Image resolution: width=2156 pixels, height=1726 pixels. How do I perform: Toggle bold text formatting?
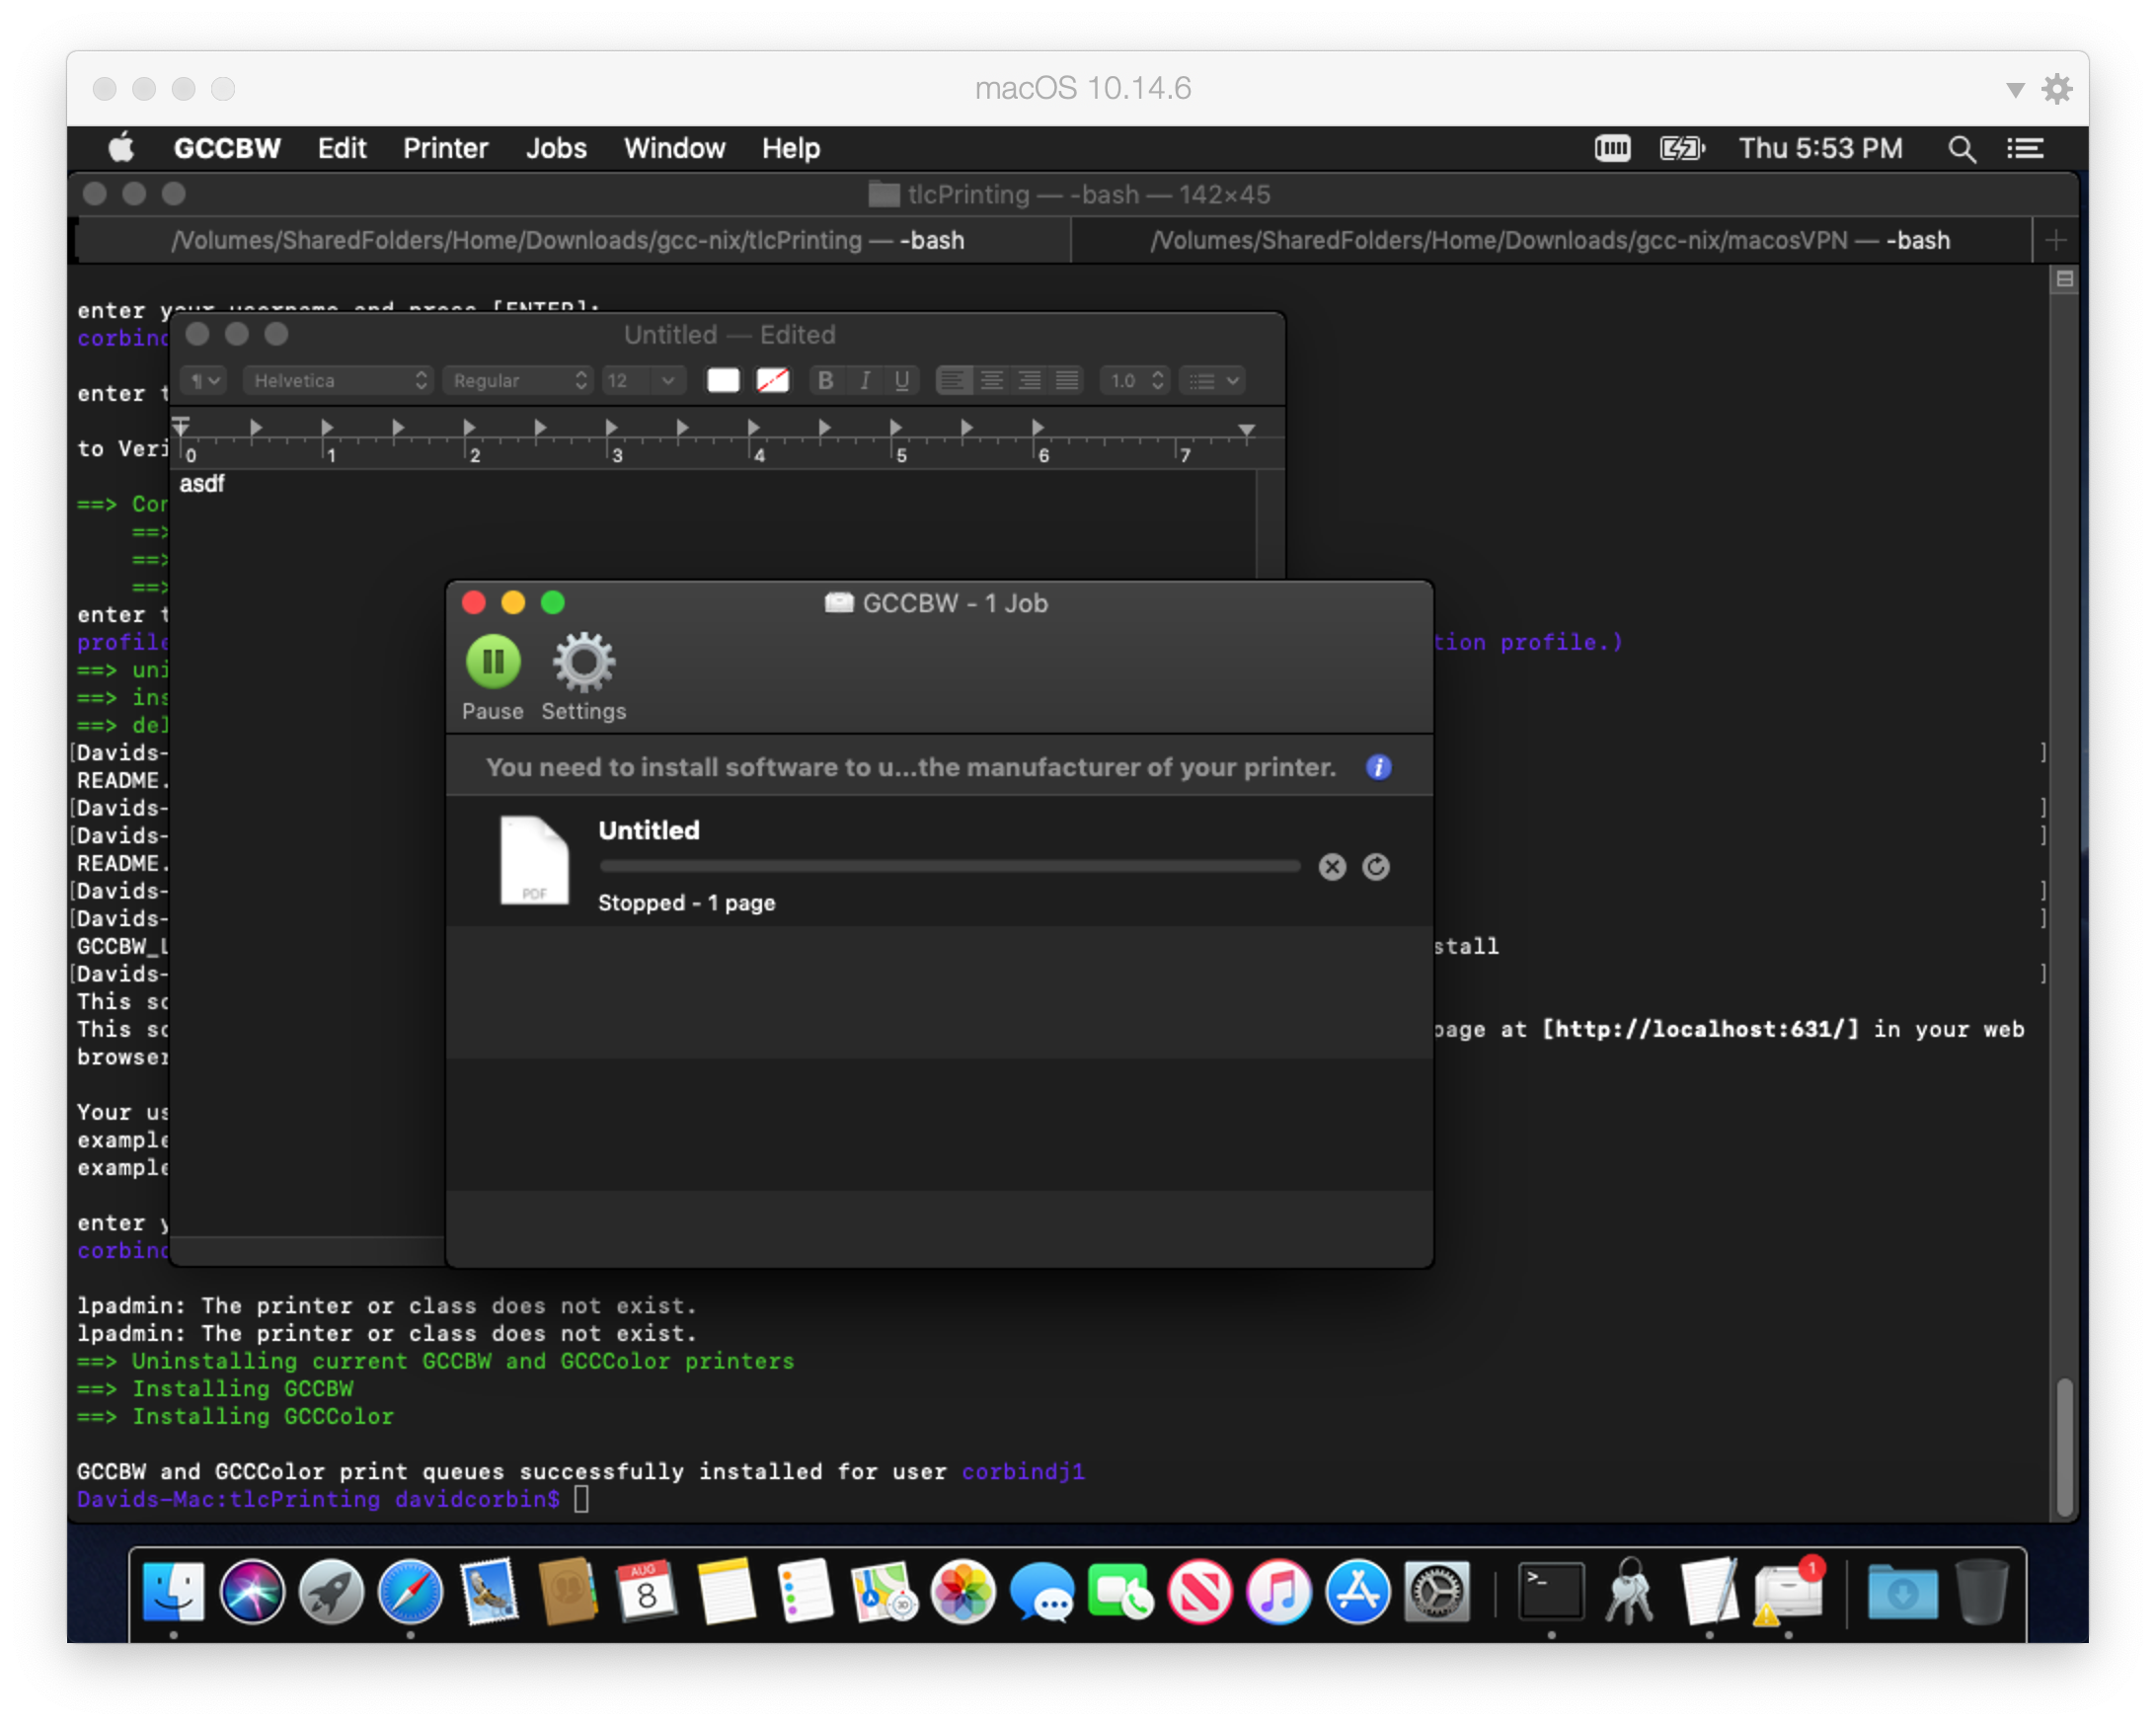[x=825, y=381]
